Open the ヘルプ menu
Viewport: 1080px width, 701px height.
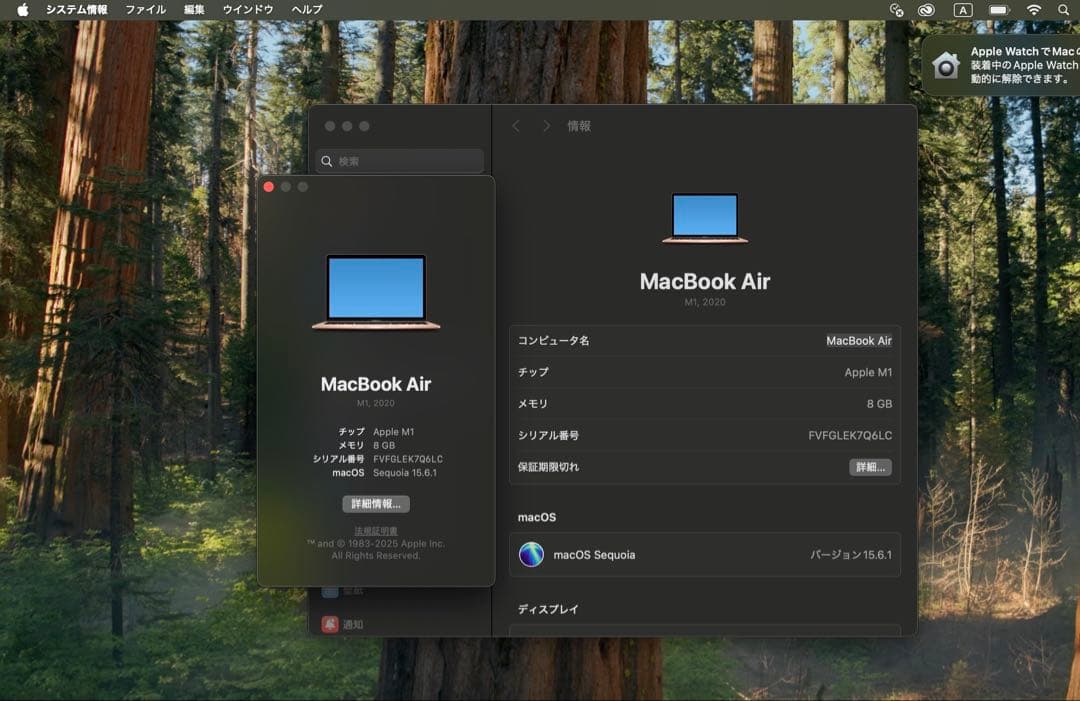(303, 10)
